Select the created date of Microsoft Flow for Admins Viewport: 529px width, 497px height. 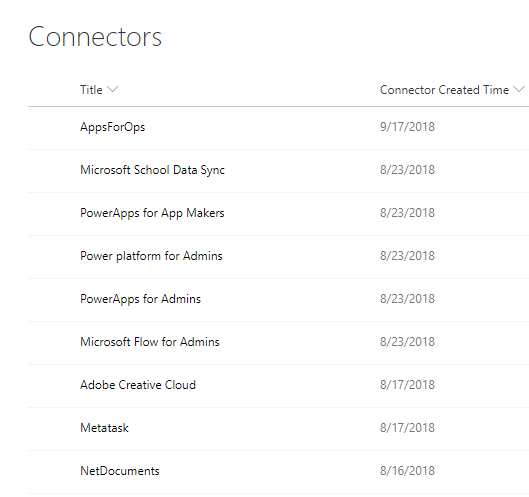coord(407,342)
